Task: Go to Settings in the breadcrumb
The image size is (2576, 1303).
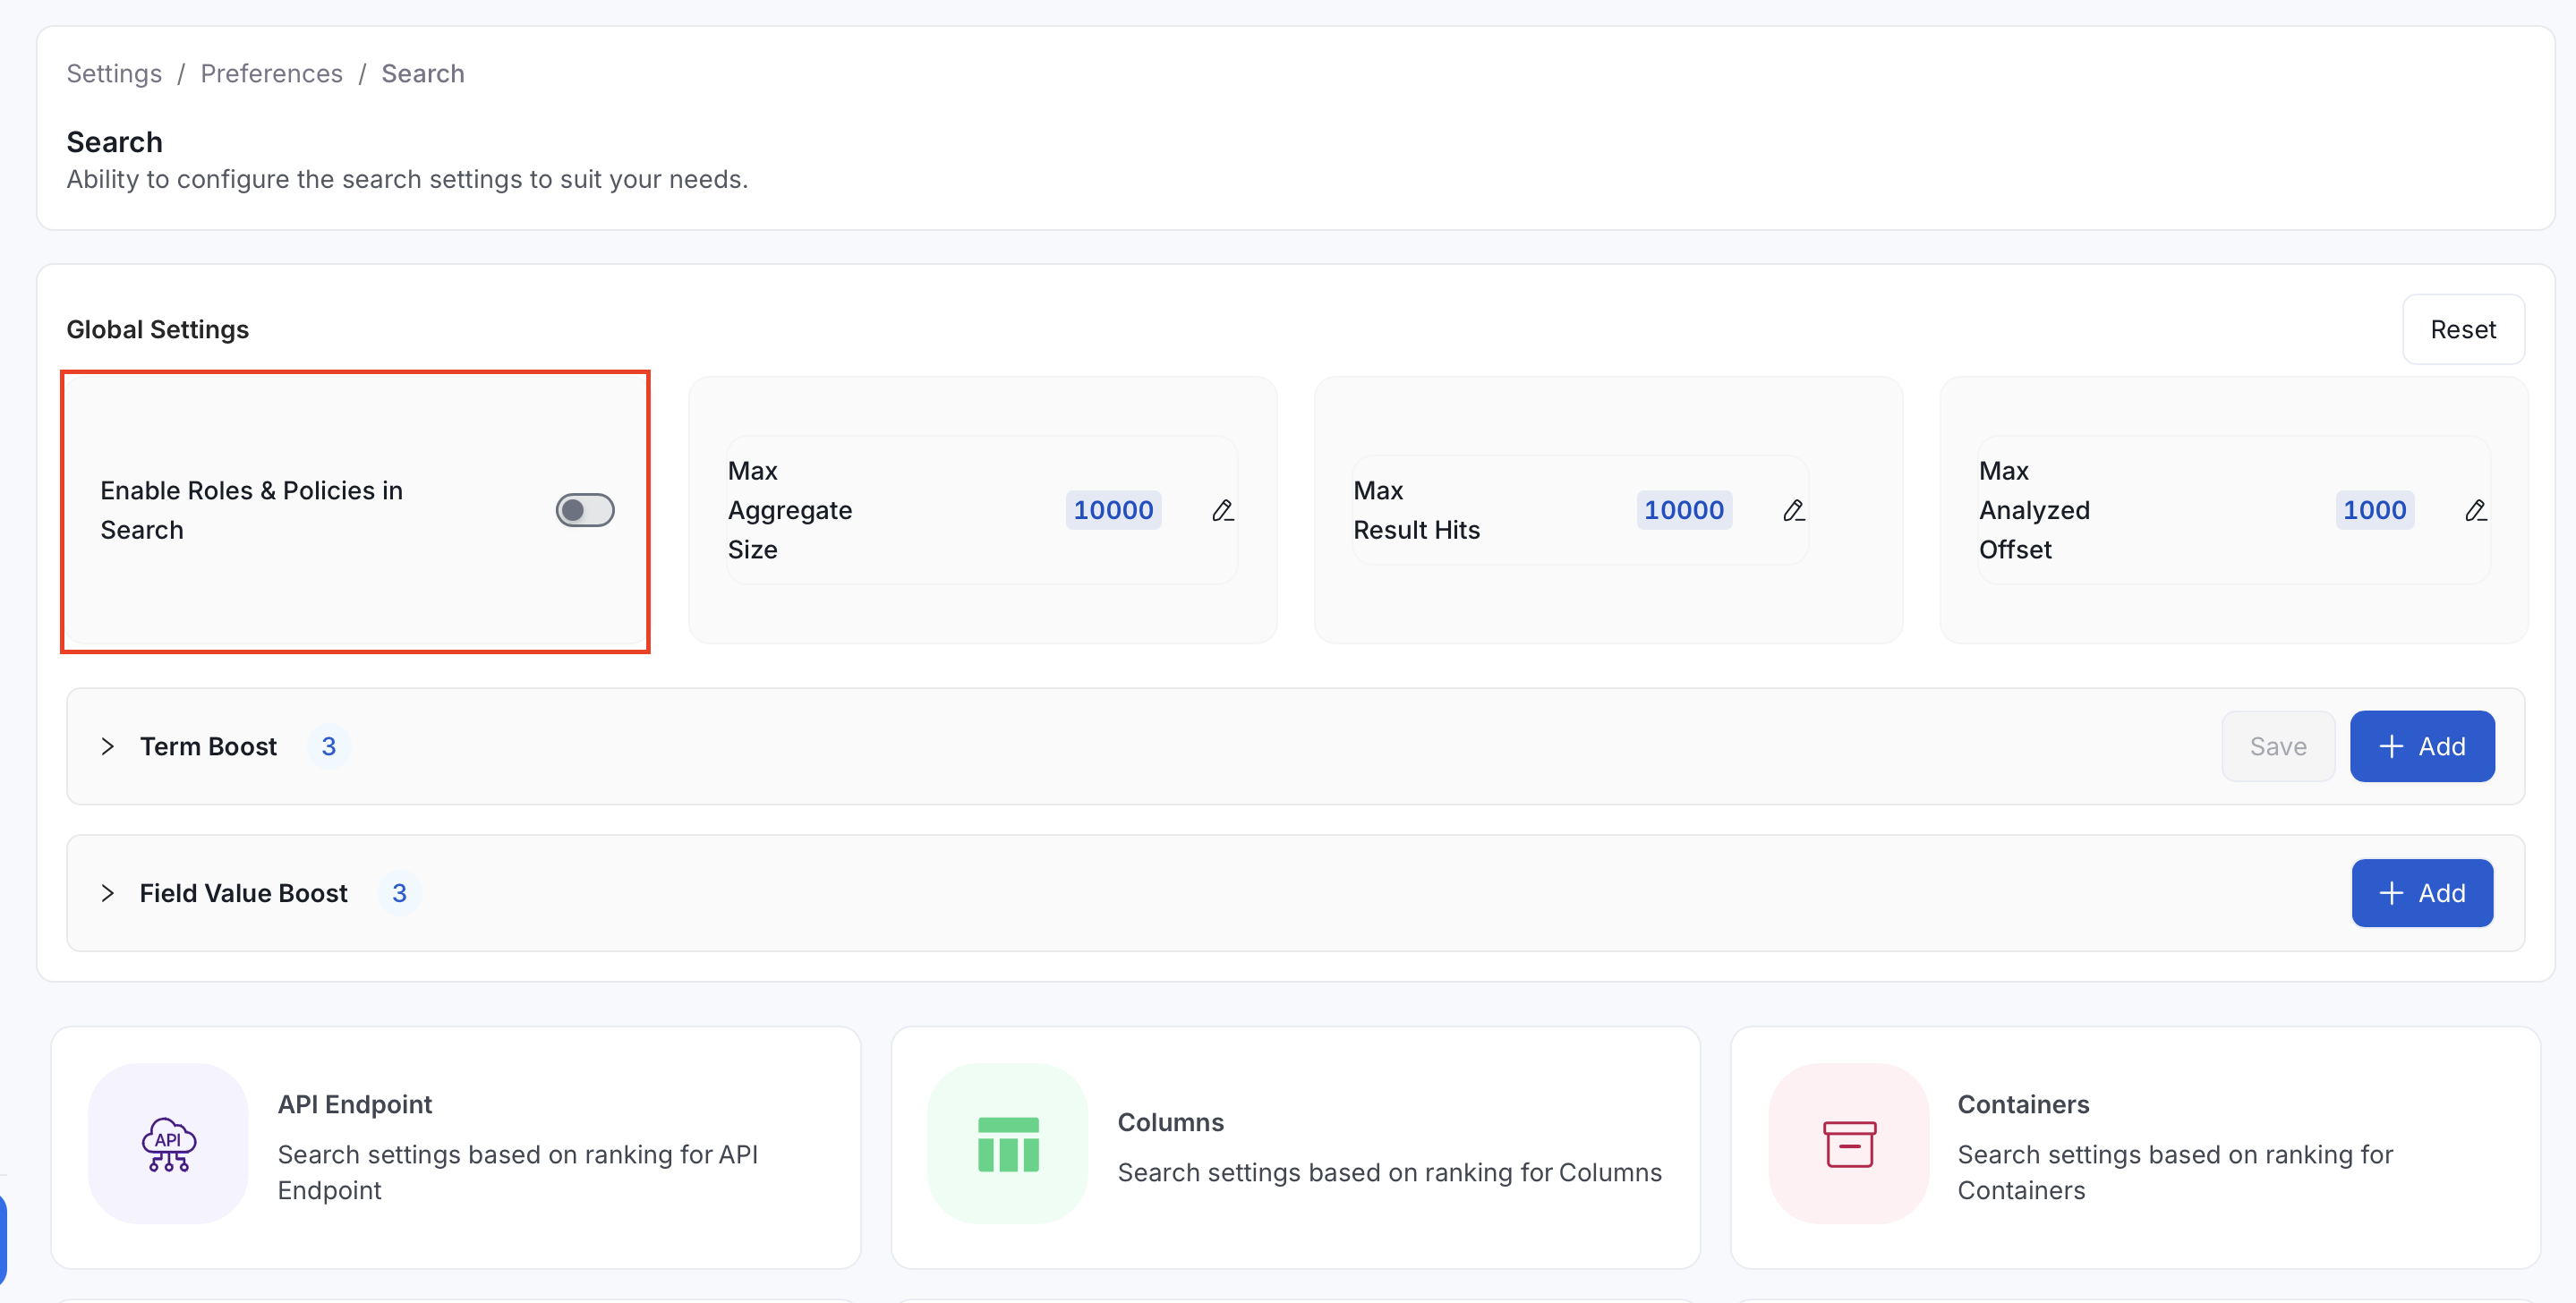Action: [114, 73]
